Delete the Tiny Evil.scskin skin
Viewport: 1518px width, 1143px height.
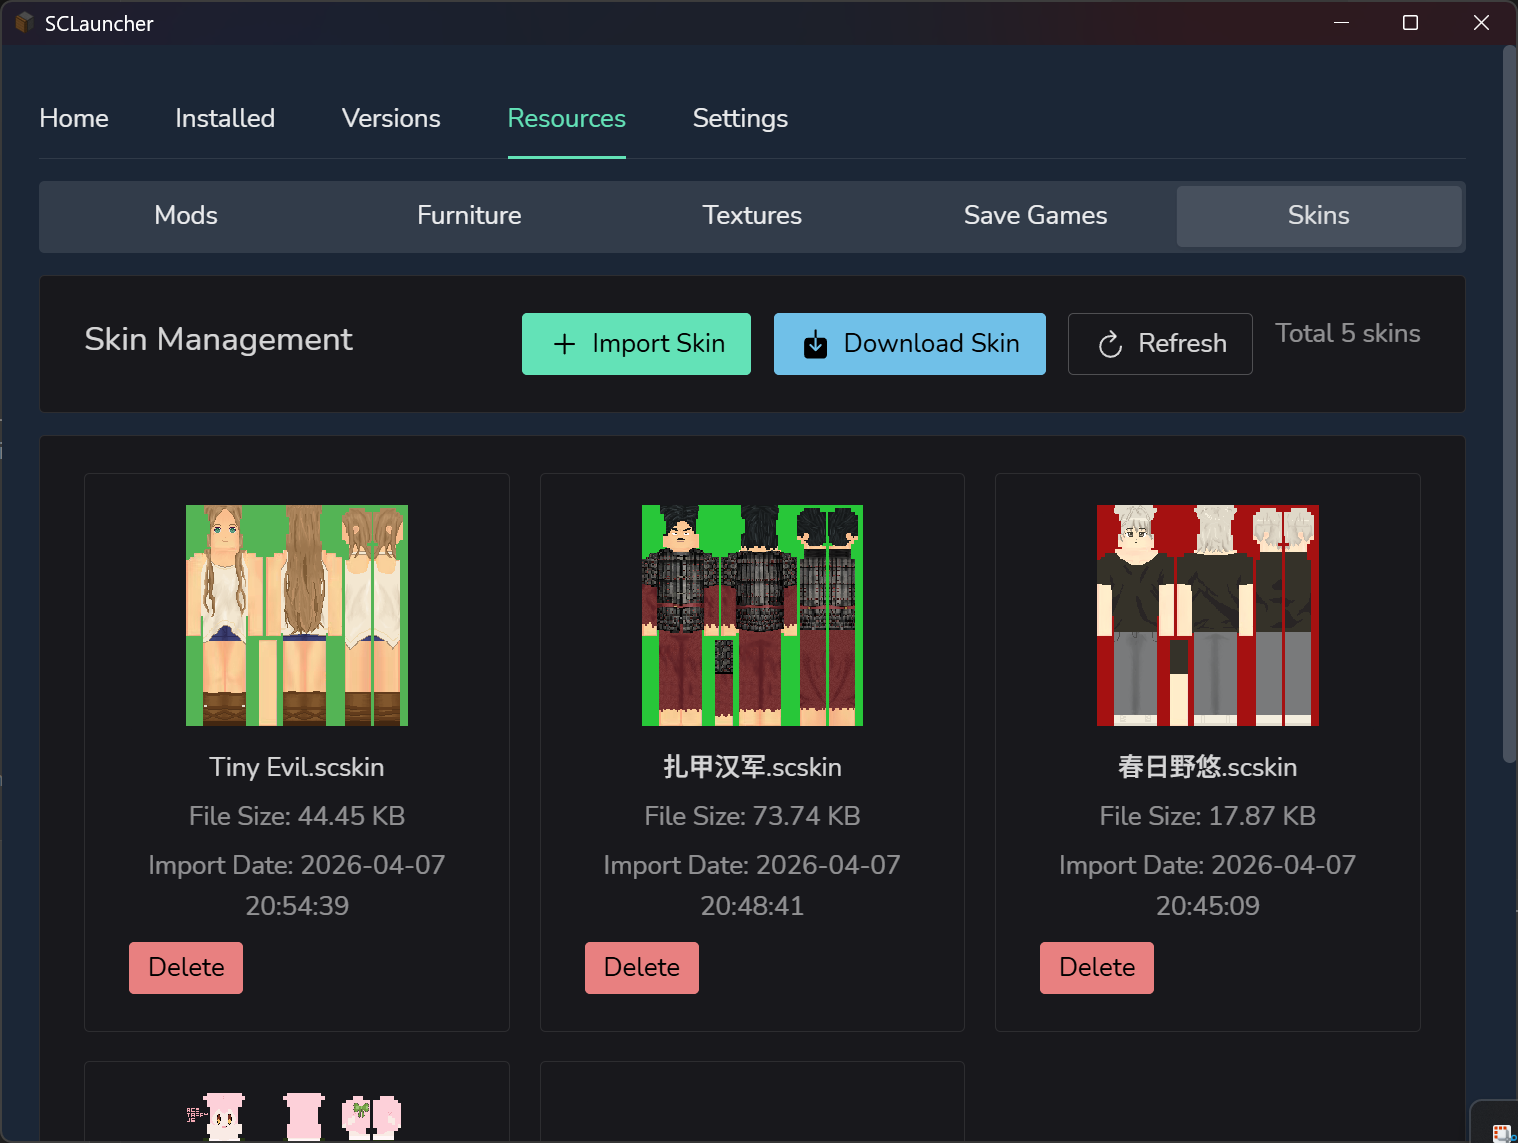(186, 968)
